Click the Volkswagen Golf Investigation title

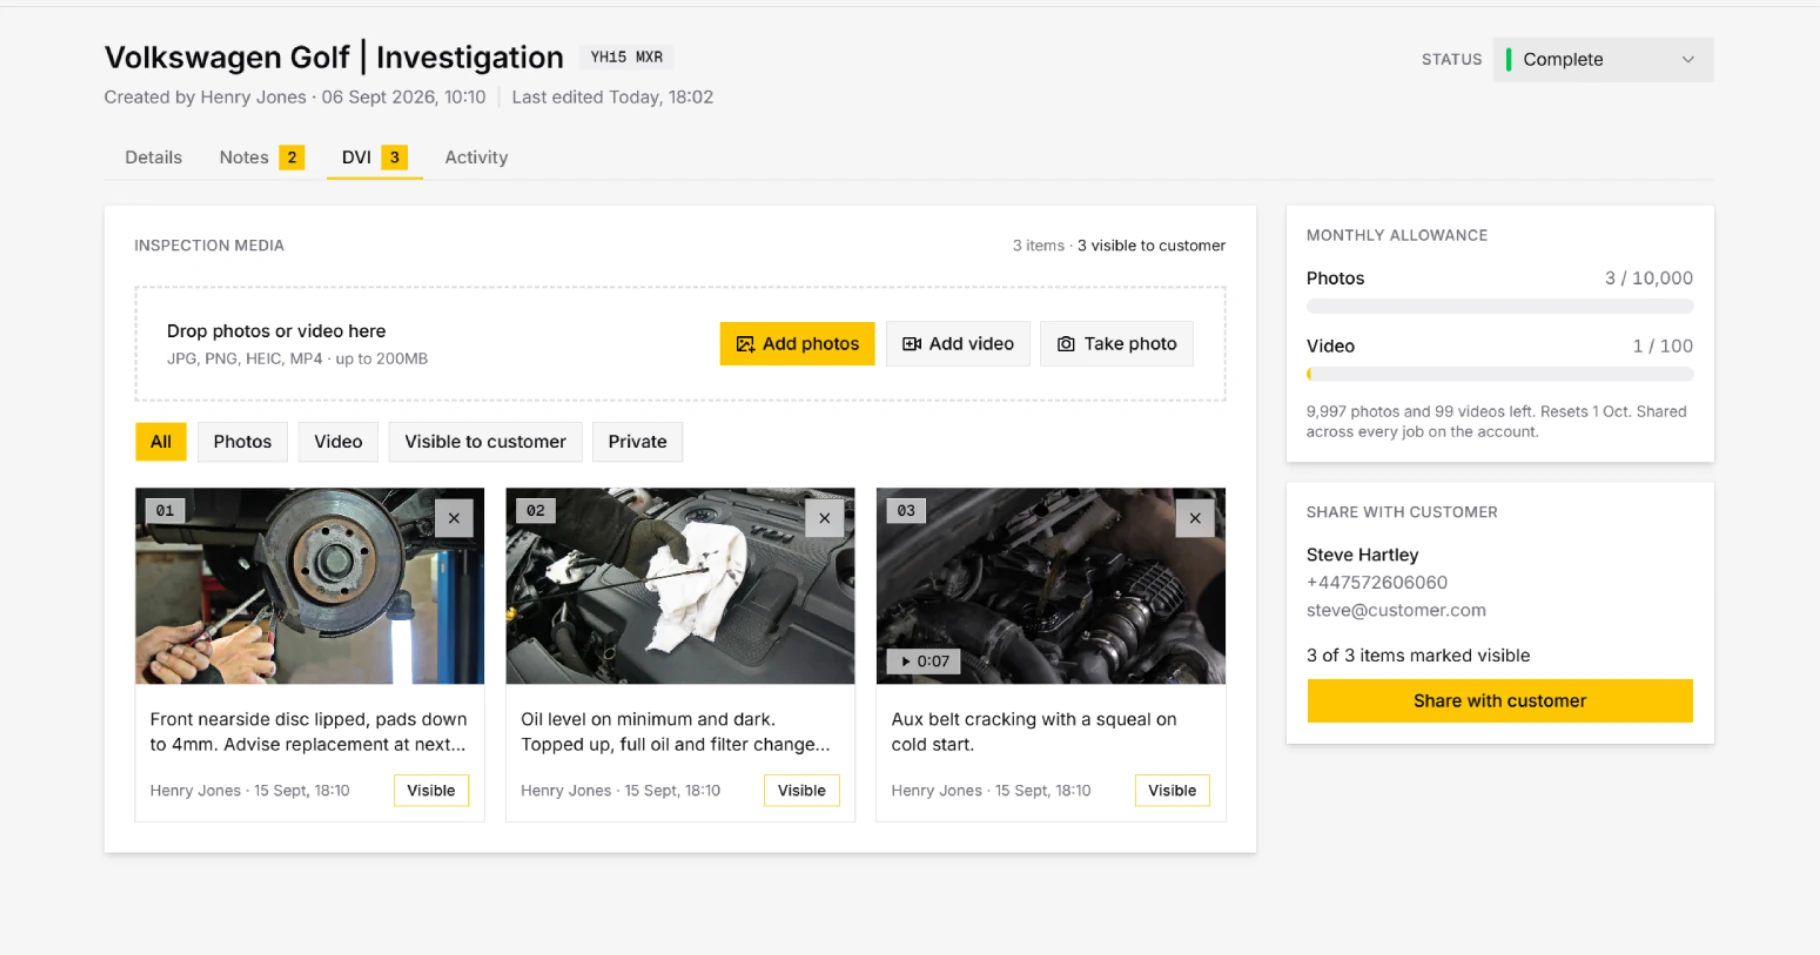click(334, 57)
